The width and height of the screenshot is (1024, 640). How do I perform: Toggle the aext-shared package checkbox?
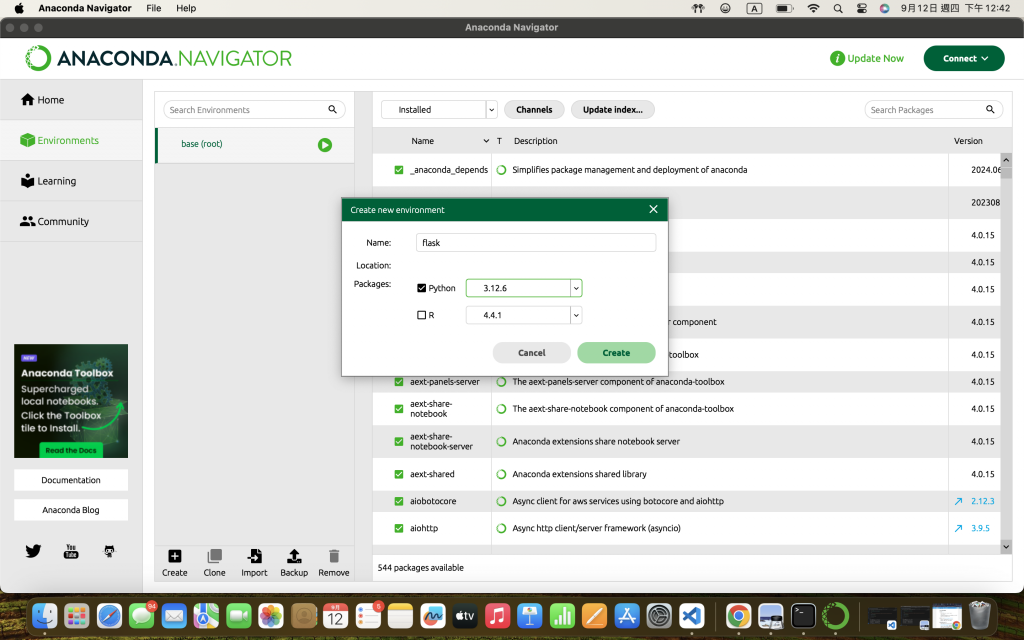click(398, 474)
